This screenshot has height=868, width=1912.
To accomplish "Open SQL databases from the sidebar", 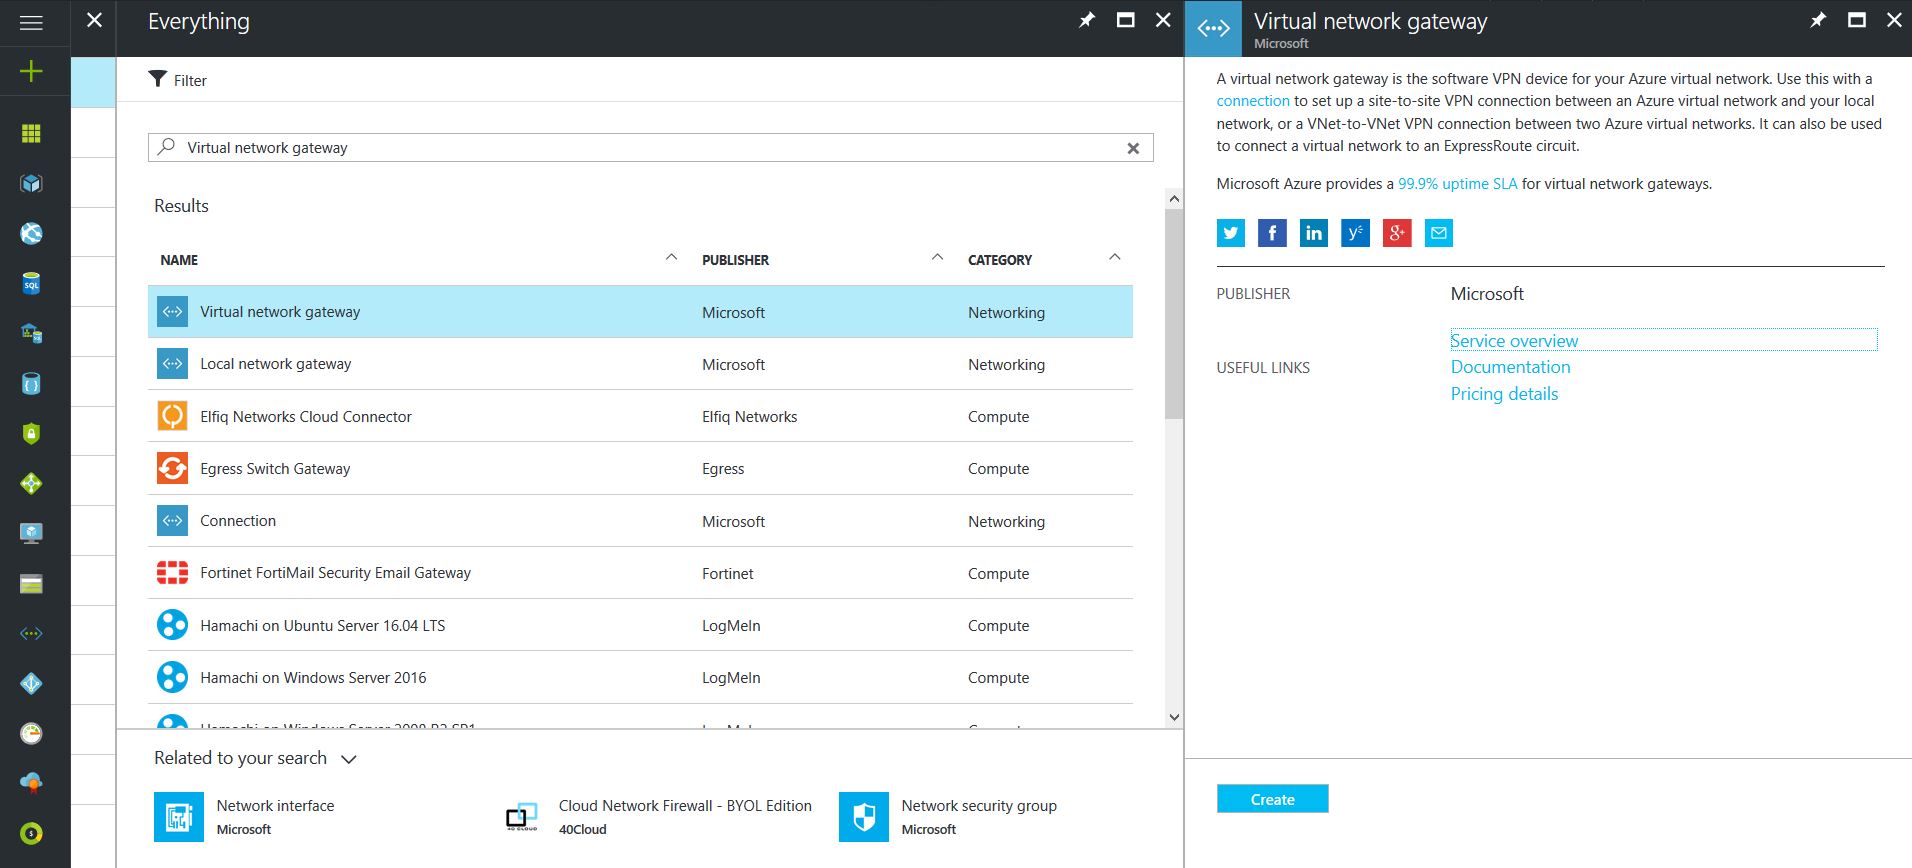I will (x=31, y=284).
